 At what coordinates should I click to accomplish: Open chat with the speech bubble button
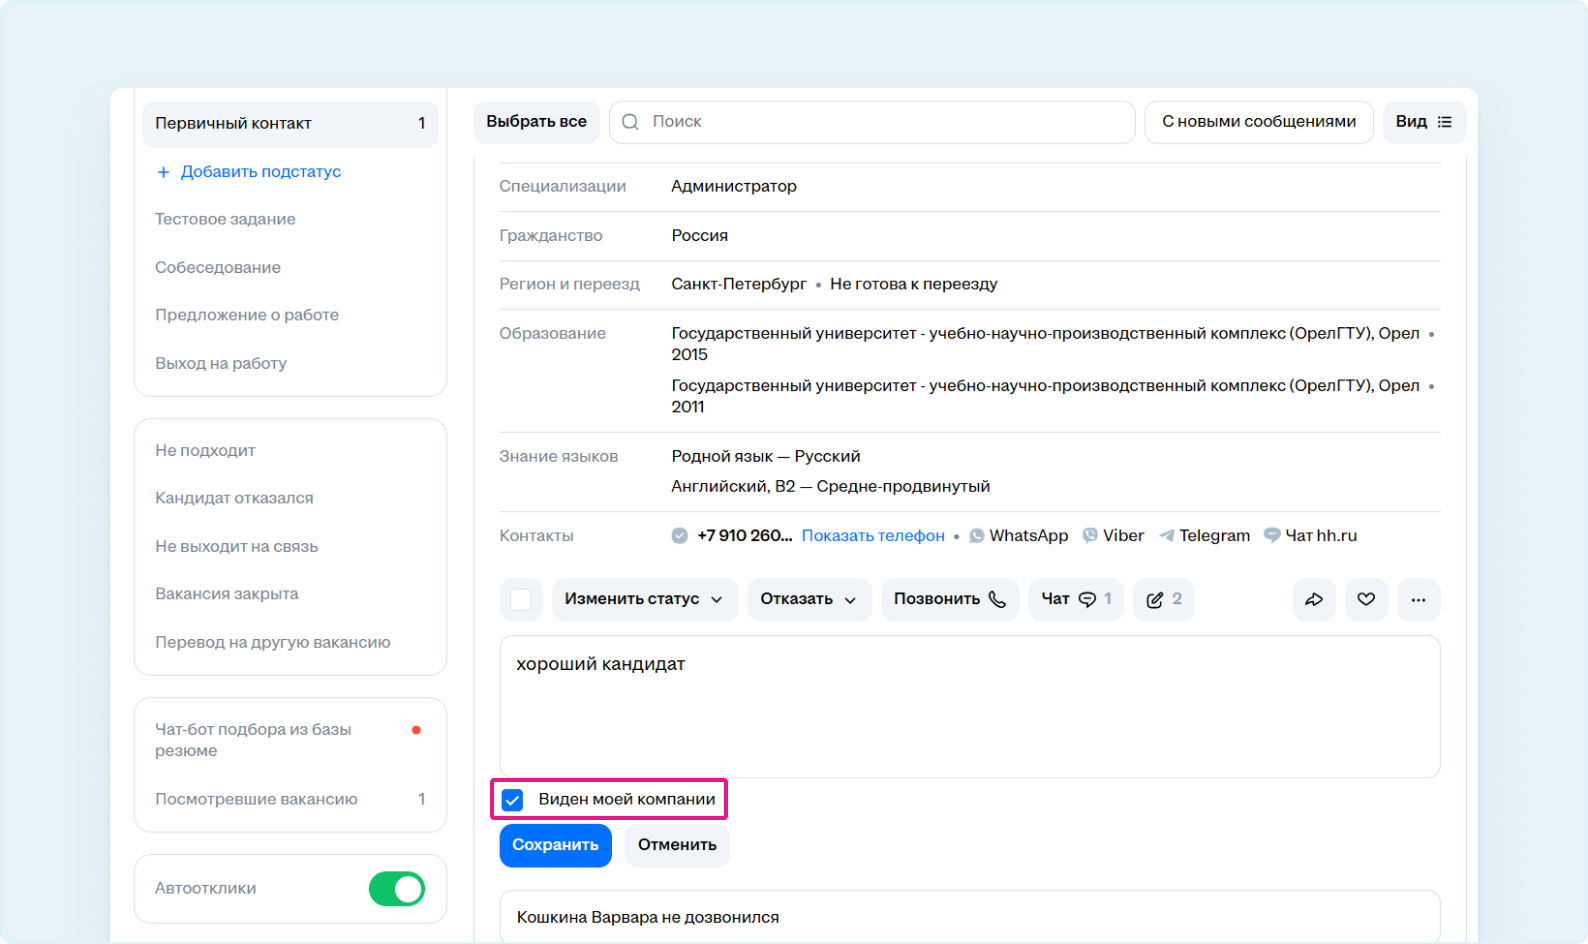[x=1075, y=600]
